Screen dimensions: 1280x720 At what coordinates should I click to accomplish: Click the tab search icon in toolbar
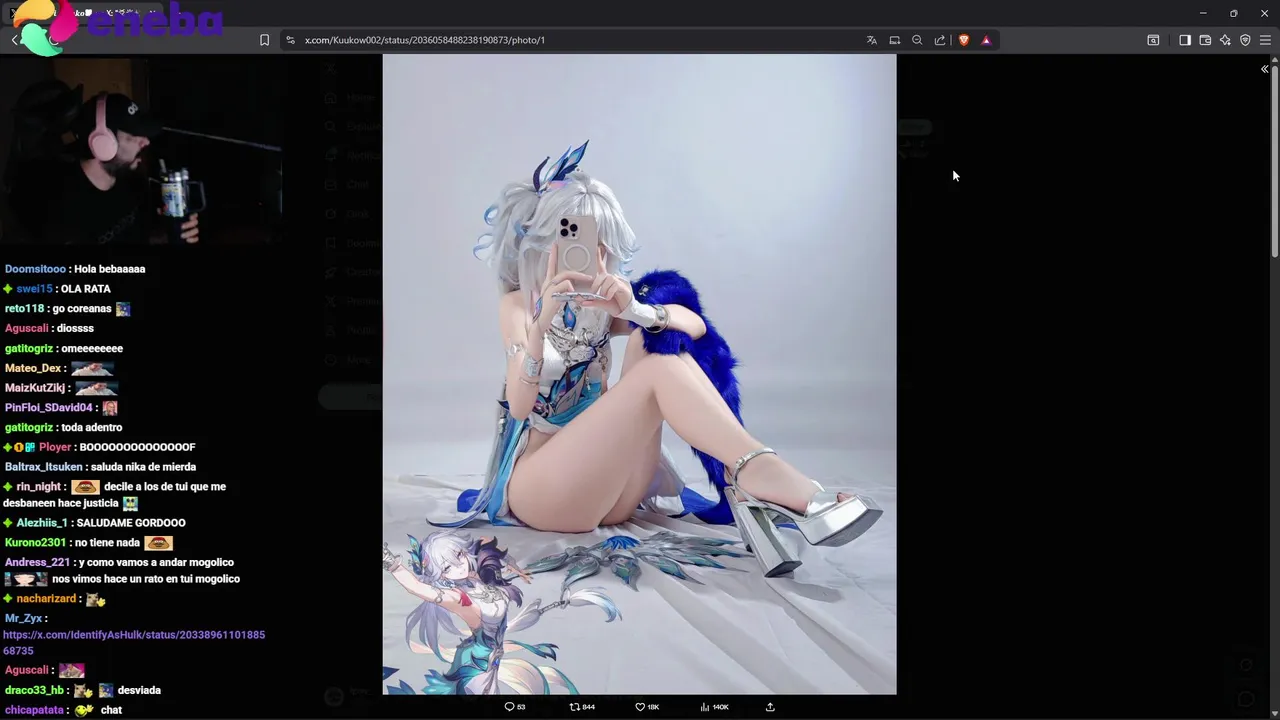[x=1153, y=40]
